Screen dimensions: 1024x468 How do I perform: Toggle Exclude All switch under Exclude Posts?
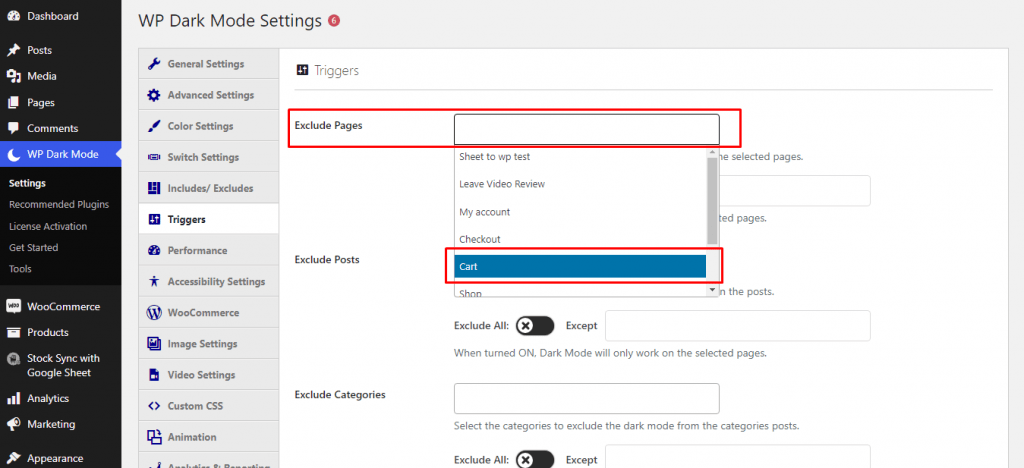coord(535,326)
